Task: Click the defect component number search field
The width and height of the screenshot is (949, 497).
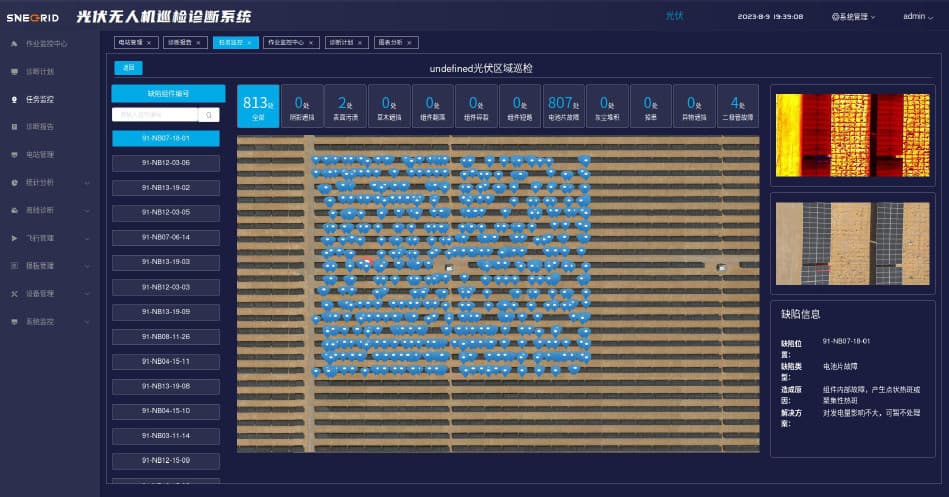Action: pyautogui.click(x=155, y=115)
